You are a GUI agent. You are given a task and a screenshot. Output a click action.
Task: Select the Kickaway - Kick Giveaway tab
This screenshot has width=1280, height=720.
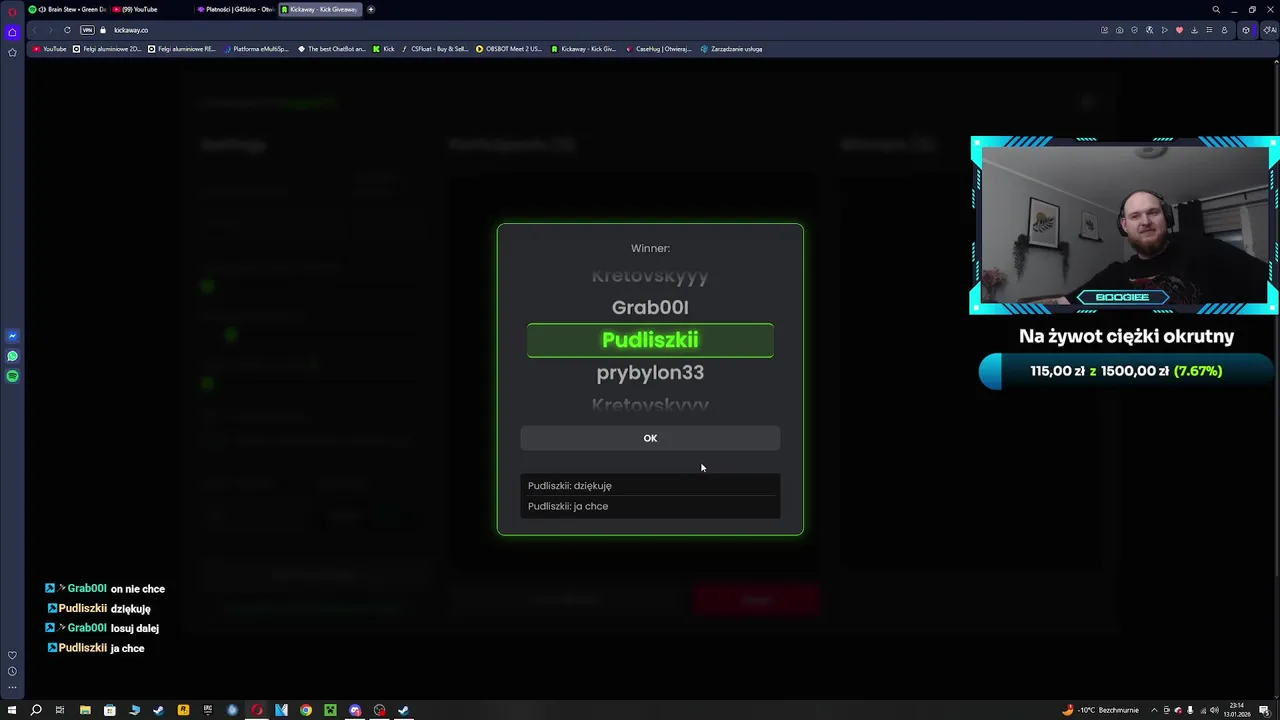(x=318, y=9)
